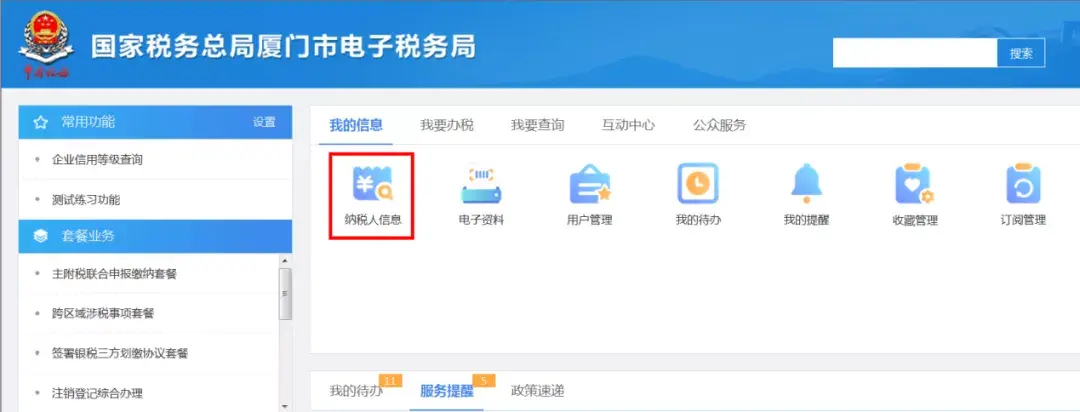Click the 常用功能 panel header
Screen dimensions: 1080x412
(x=156, y=123)
